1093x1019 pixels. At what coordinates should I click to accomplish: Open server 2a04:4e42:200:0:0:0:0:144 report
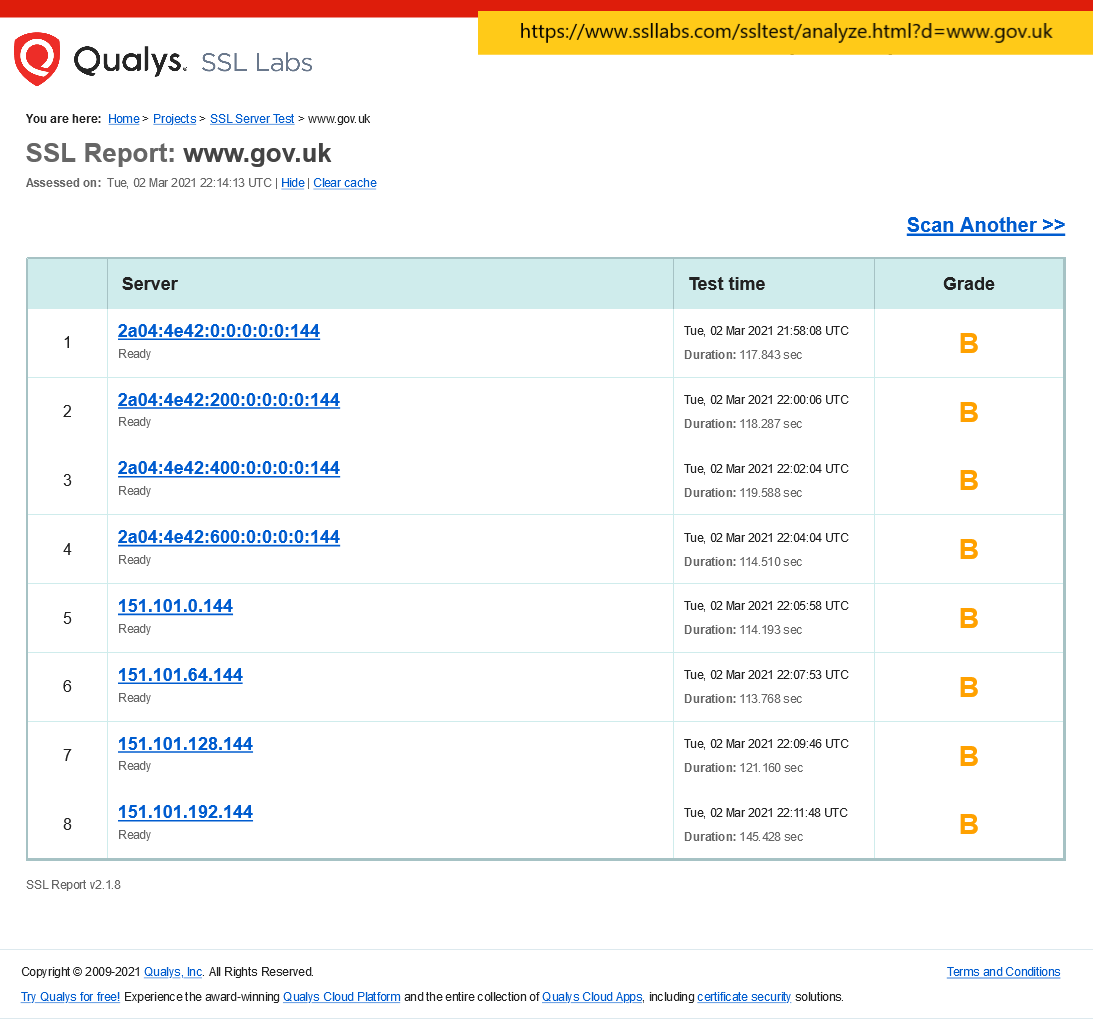click(x=229, y=400)
